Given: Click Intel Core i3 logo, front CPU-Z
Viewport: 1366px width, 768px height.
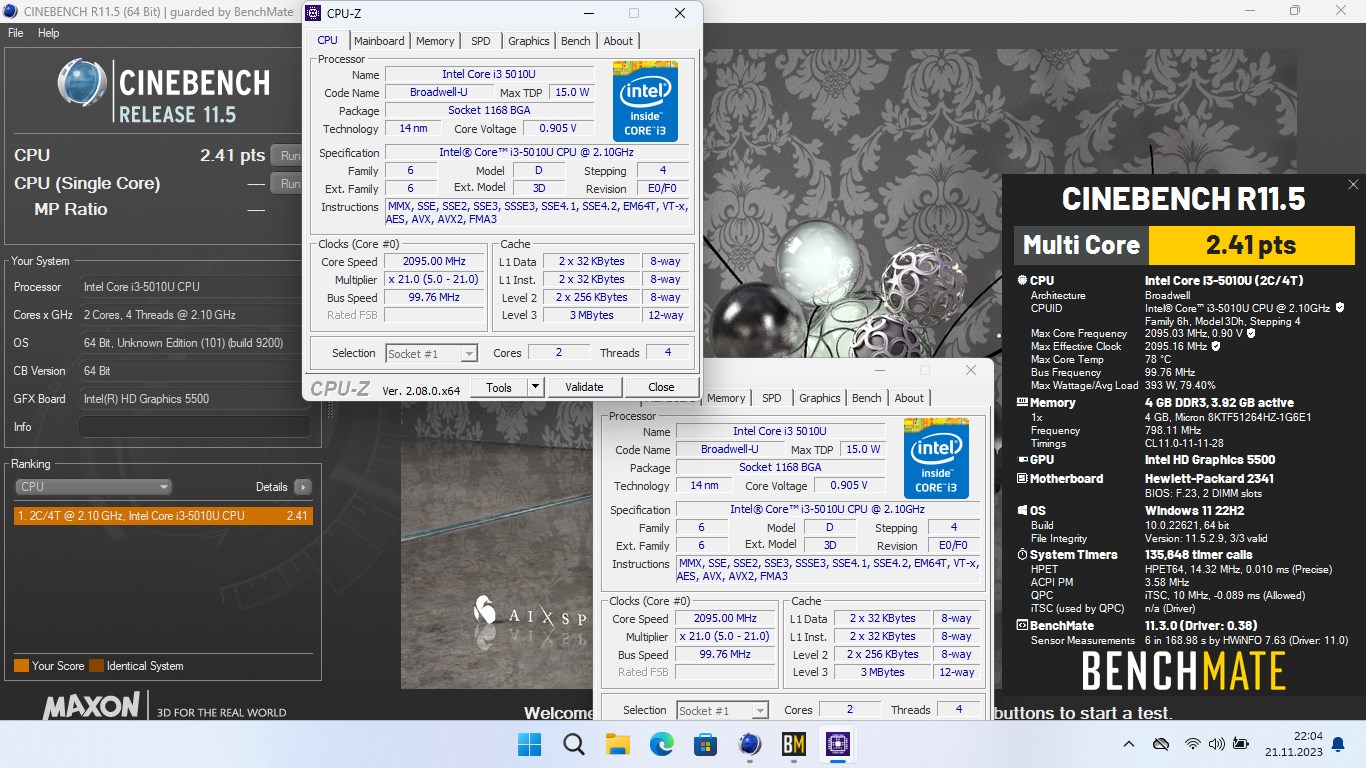Looking at the screenshot, I should (x=645, y=102).
